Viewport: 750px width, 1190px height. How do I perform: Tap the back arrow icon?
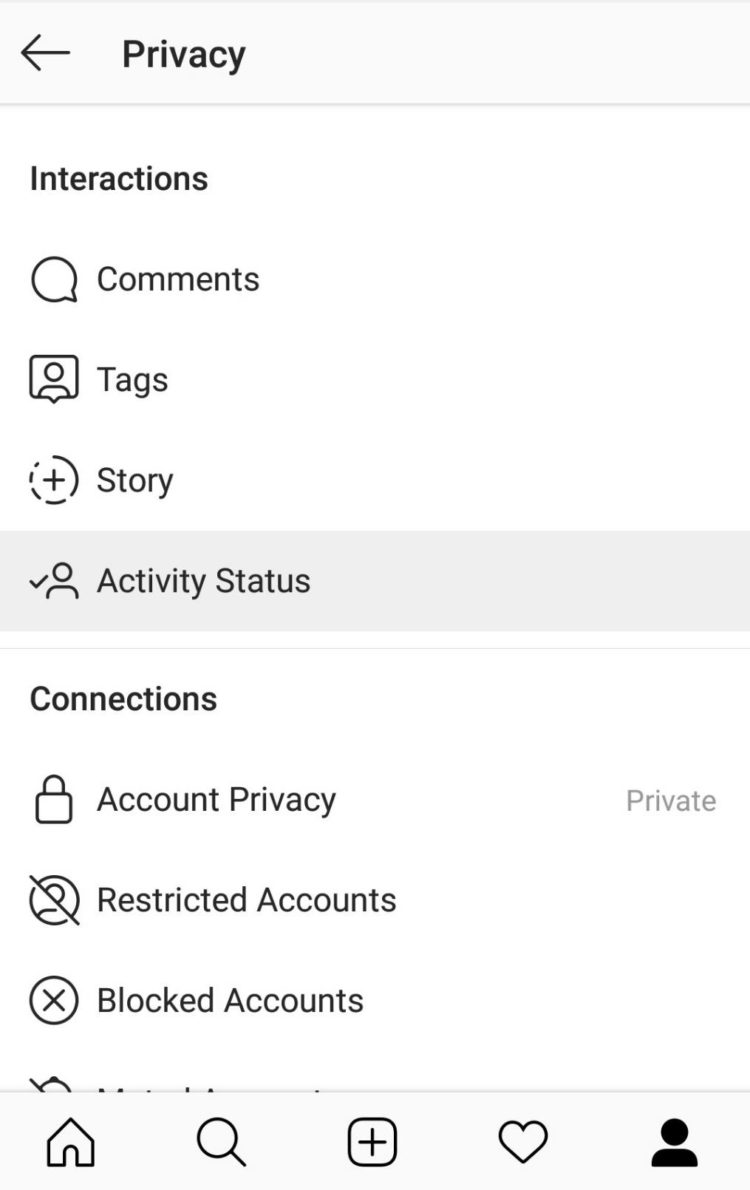45,53
